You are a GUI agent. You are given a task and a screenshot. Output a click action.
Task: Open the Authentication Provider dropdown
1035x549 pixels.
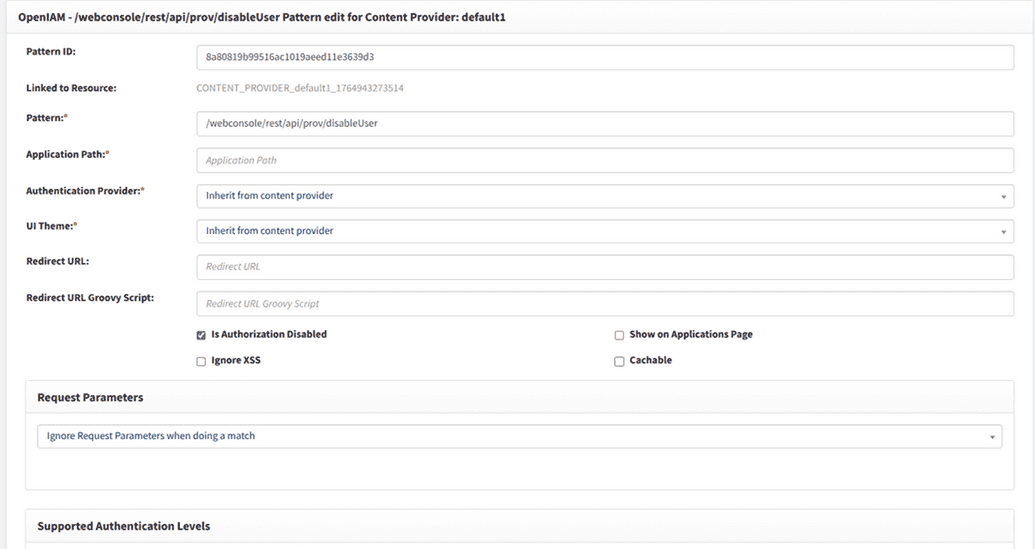(x=605, y=196)
